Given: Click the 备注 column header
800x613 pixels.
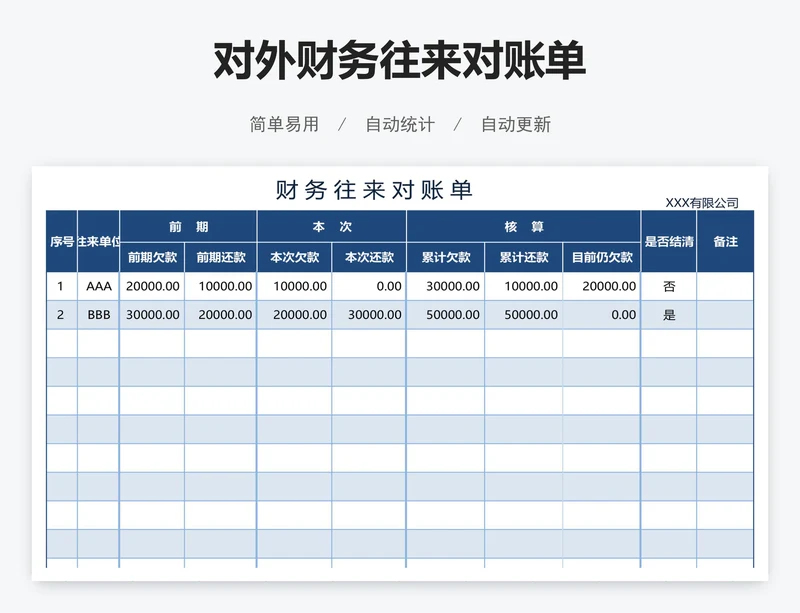Looking at the screenshot, I should 725,241.
